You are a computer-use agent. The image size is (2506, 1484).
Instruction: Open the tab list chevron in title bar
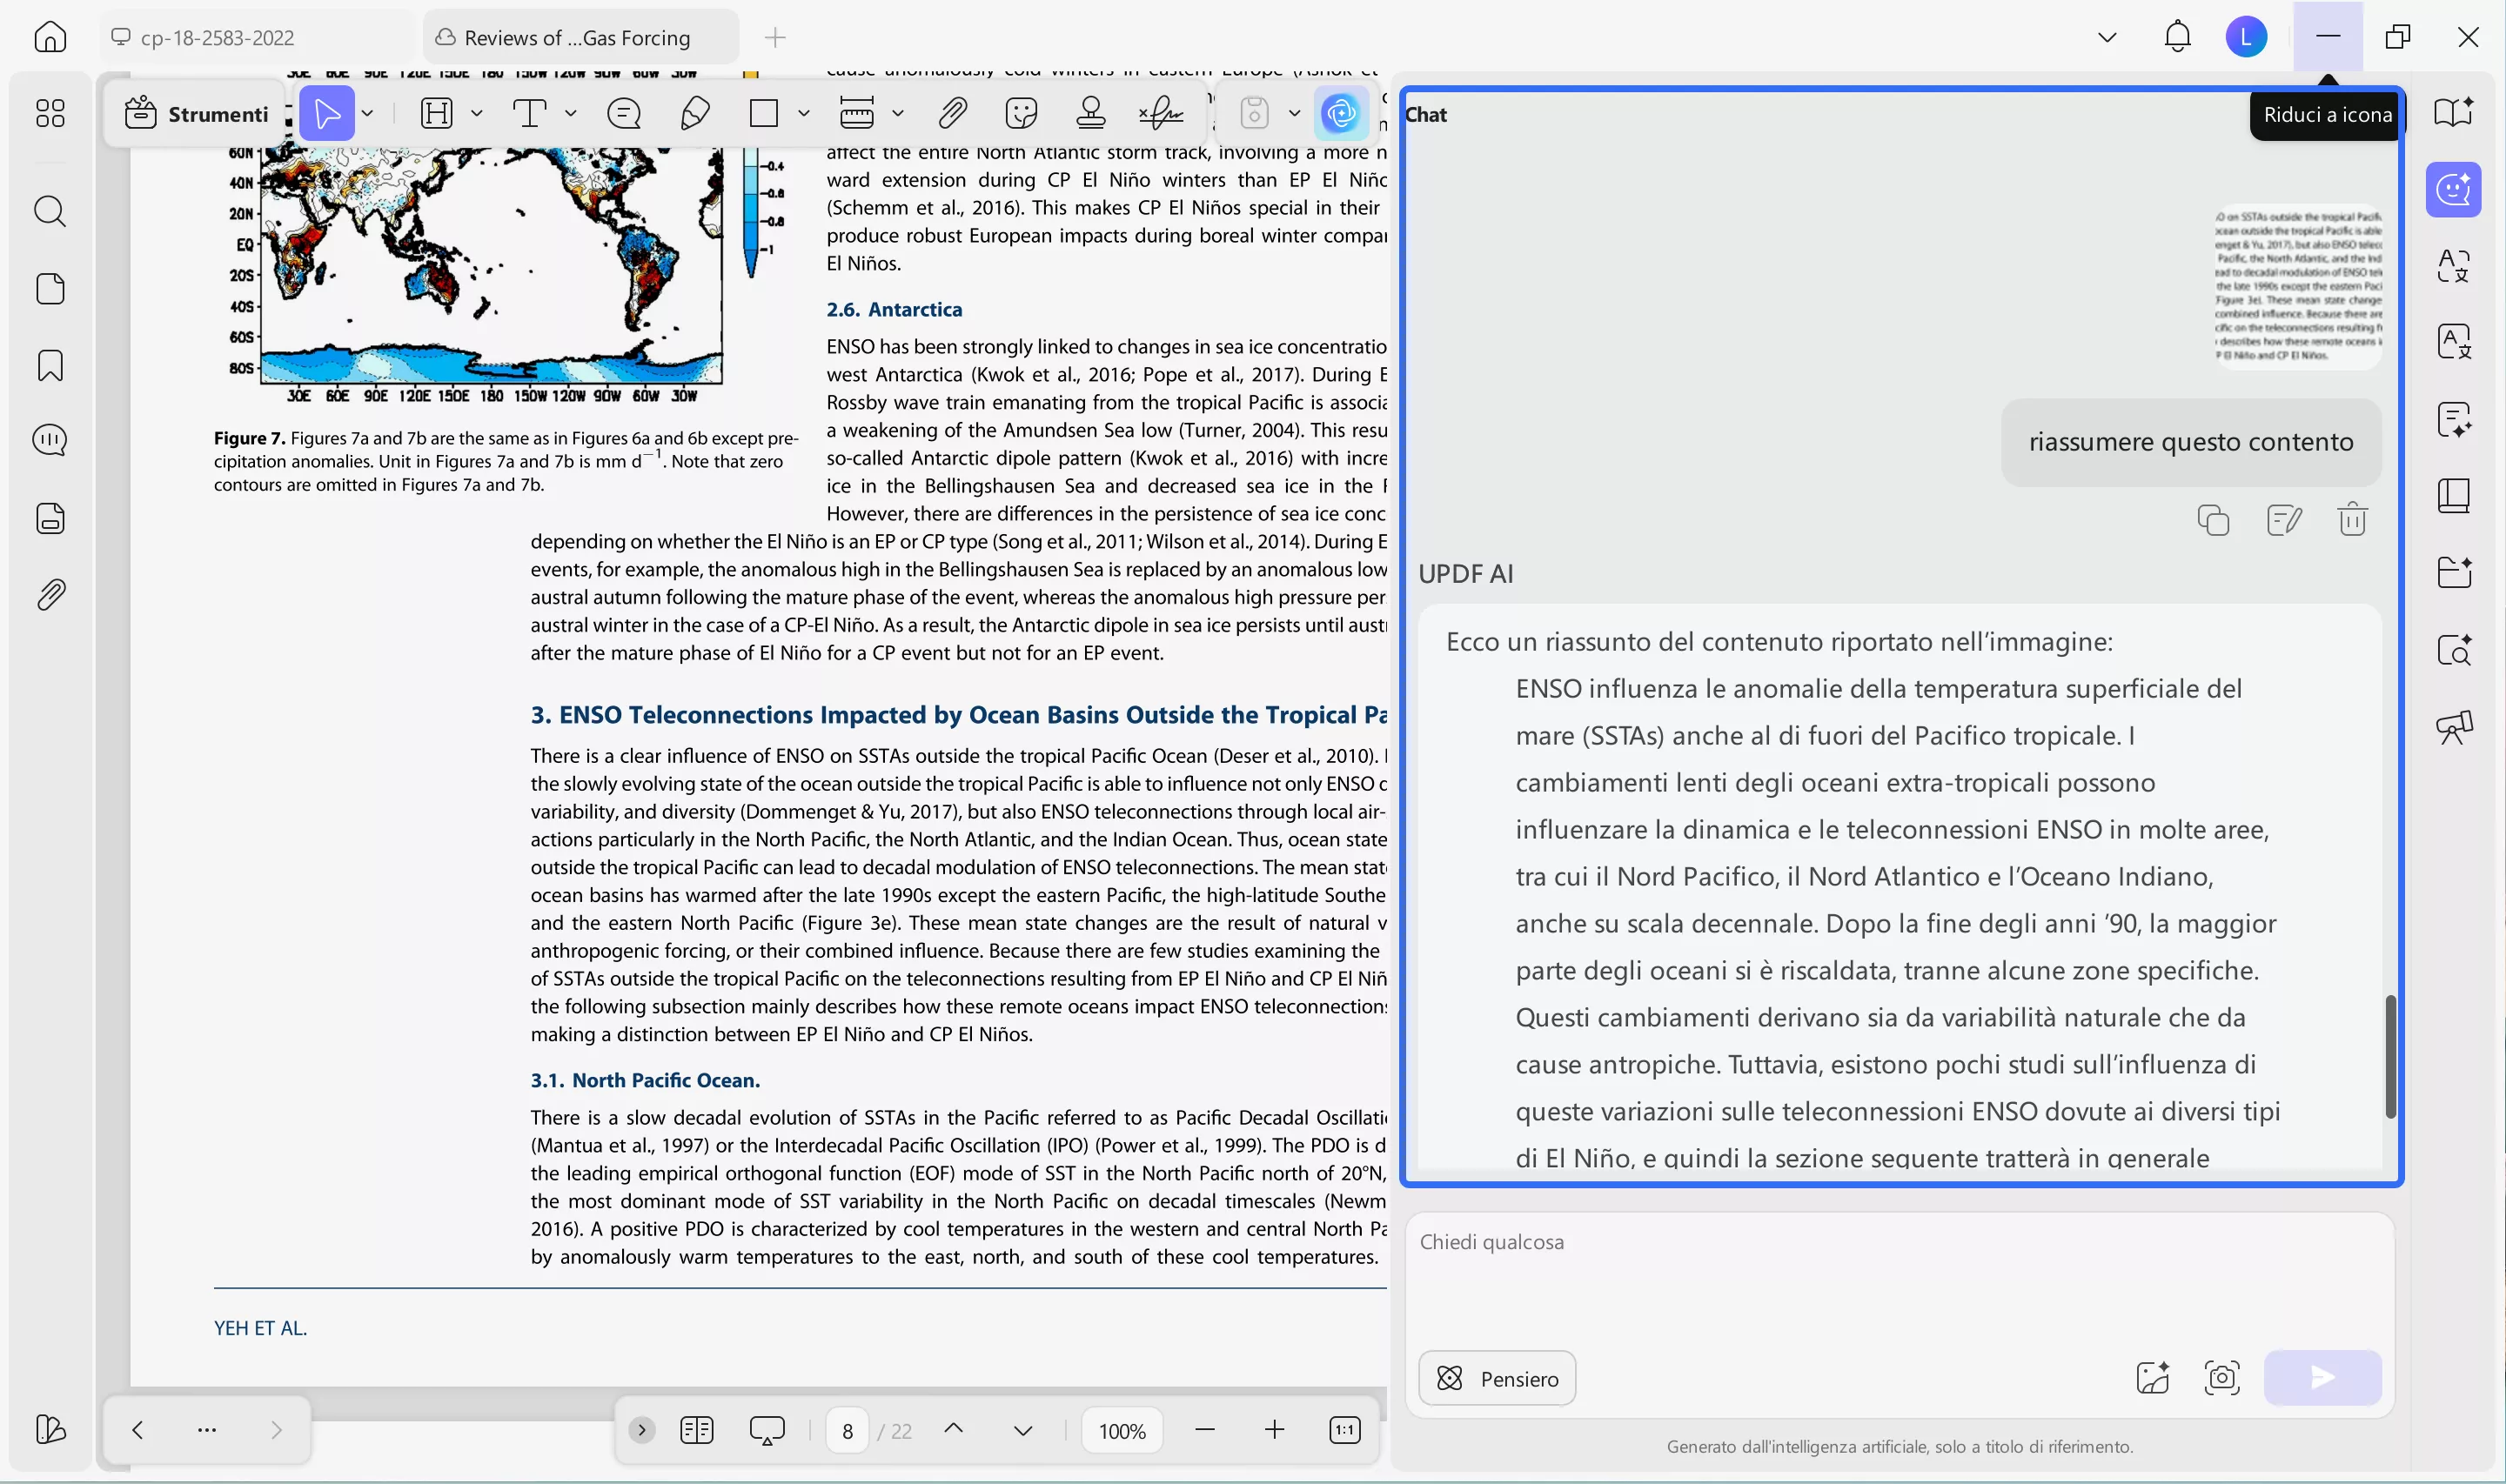coord(2106,38)
